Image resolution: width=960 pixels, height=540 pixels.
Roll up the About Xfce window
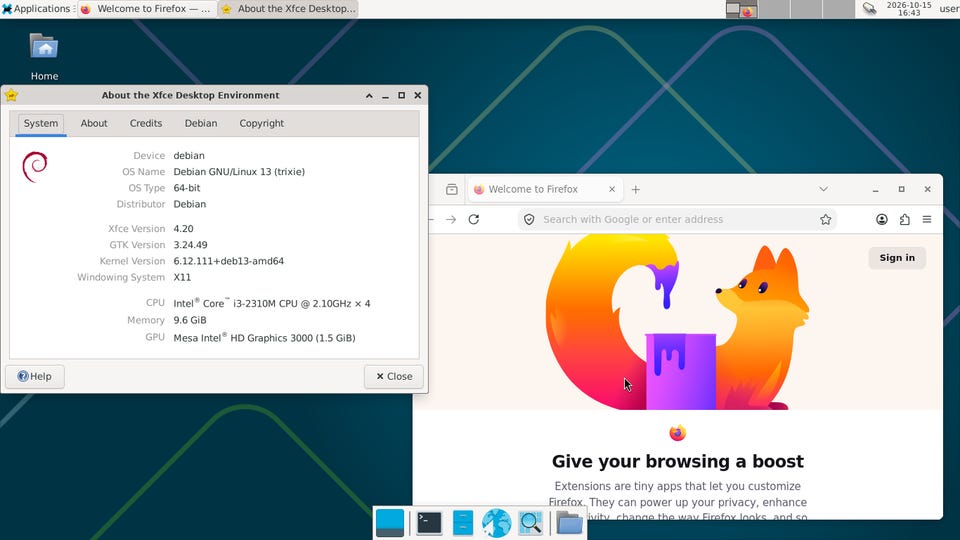[x=369, y=96]
